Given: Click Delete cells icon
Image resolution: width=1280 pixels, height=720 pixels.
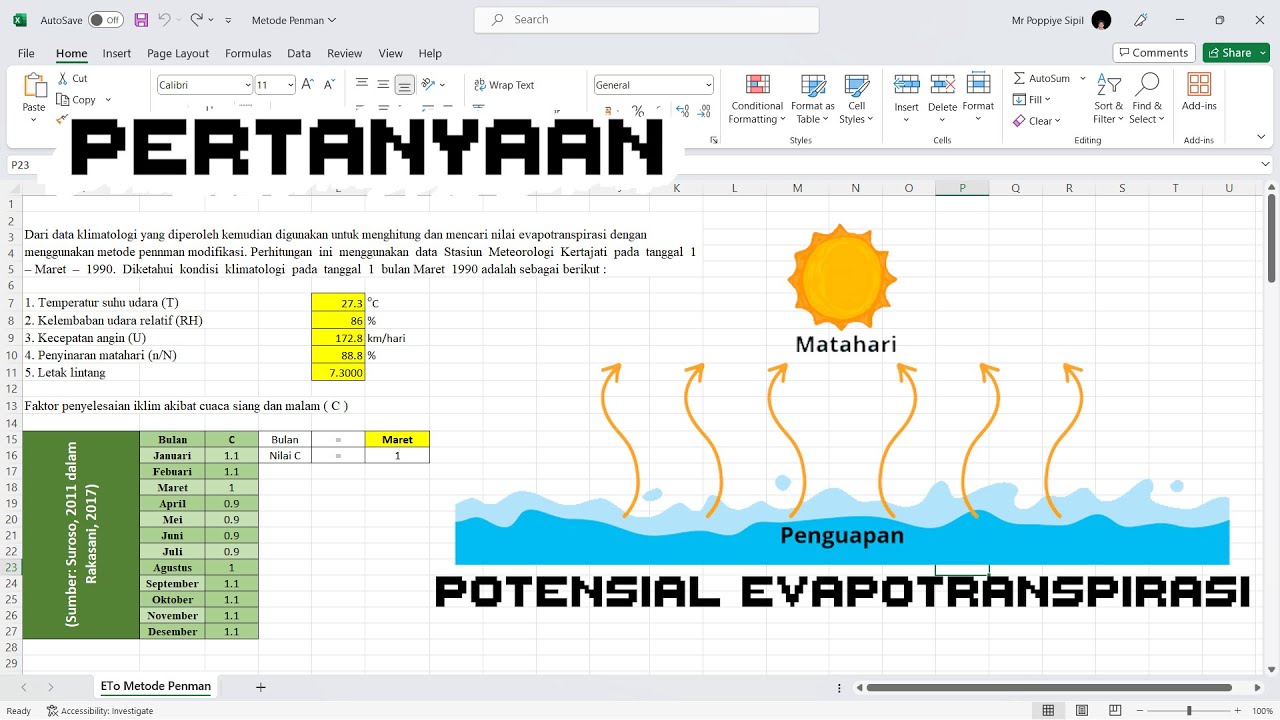Looking at the screenshot, I should pos(942,85).
